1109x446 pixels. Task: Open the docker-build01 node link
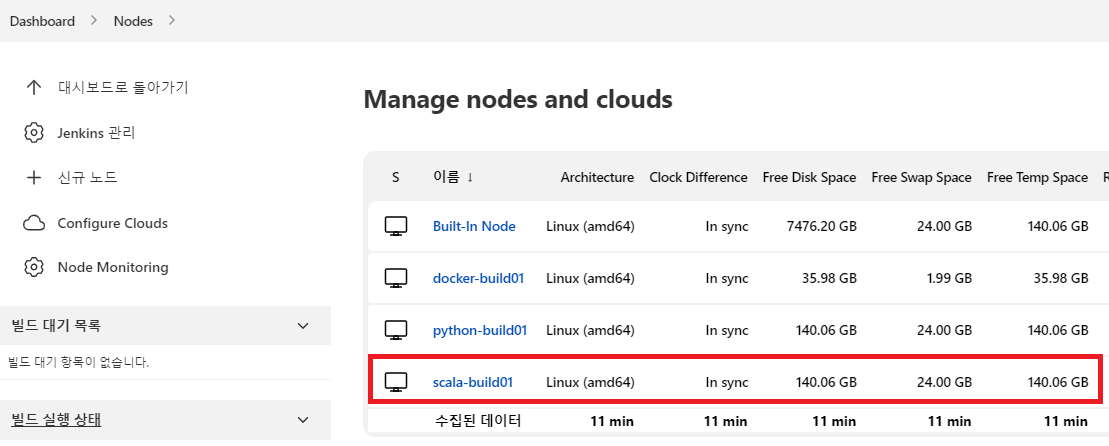pos(478,278)
